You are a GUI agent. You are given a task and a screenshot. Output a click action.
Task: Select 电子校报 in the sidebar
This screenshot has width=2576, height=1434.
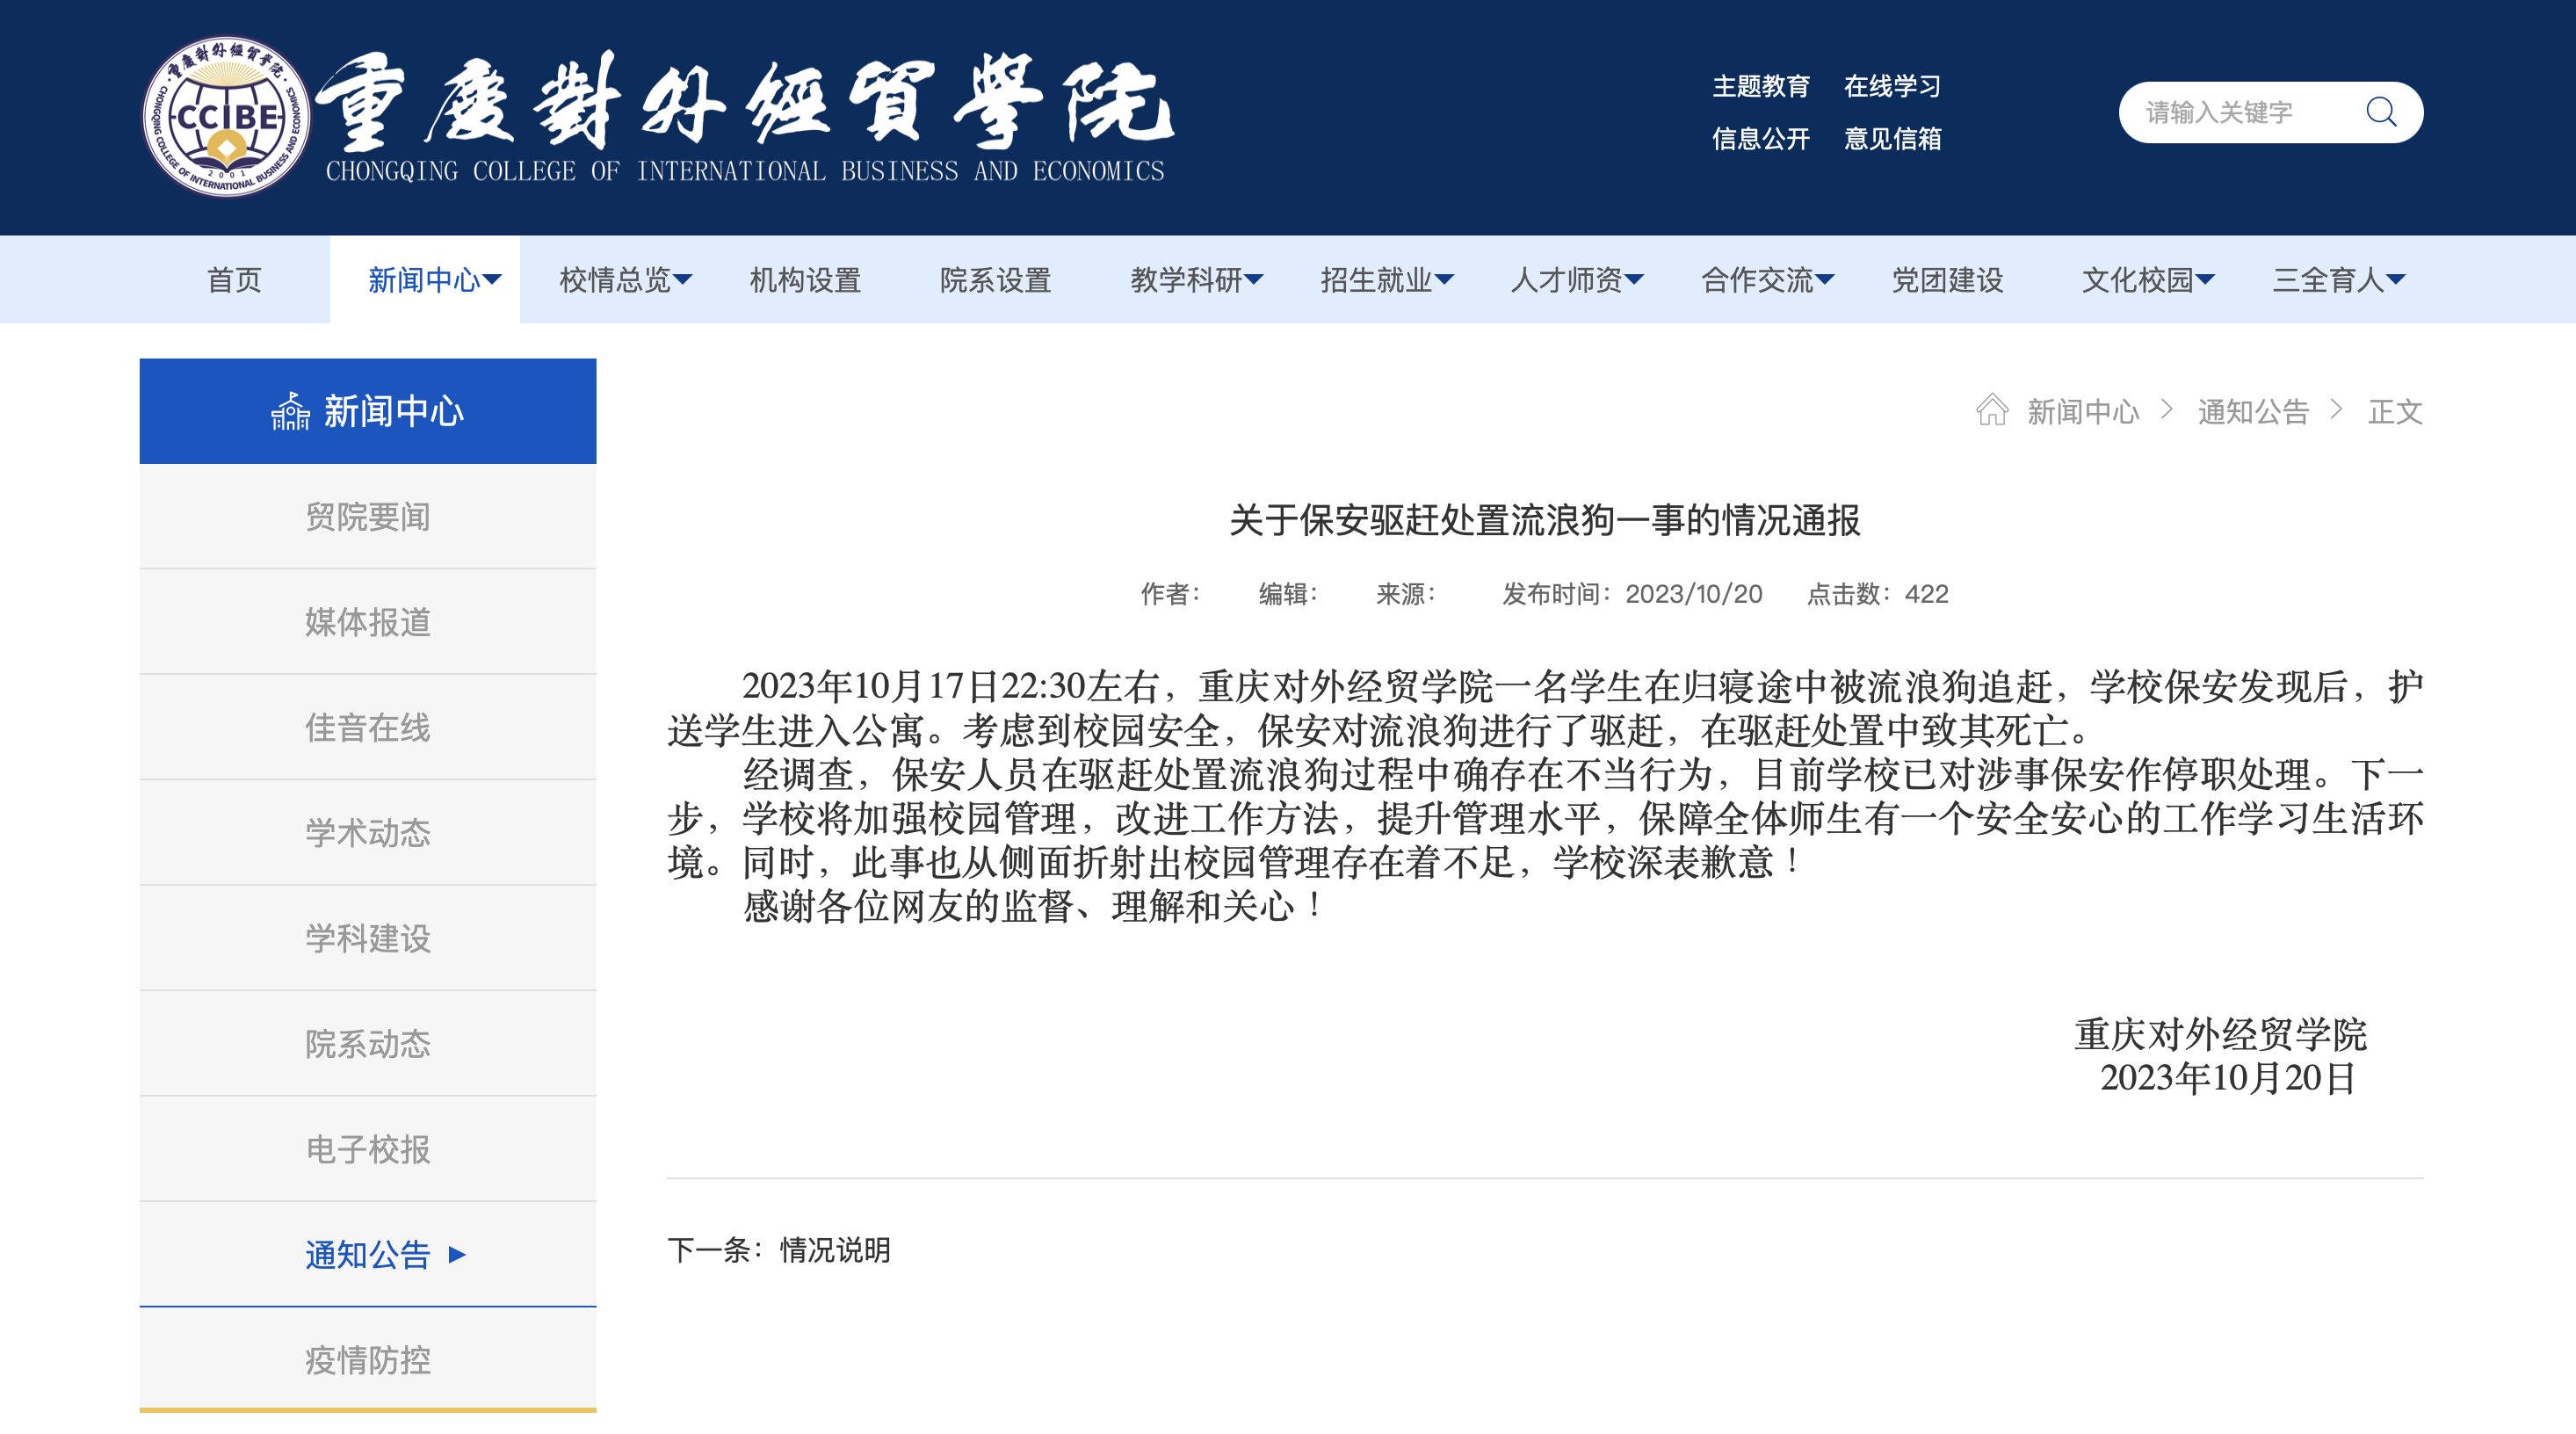click(368, 1149)
